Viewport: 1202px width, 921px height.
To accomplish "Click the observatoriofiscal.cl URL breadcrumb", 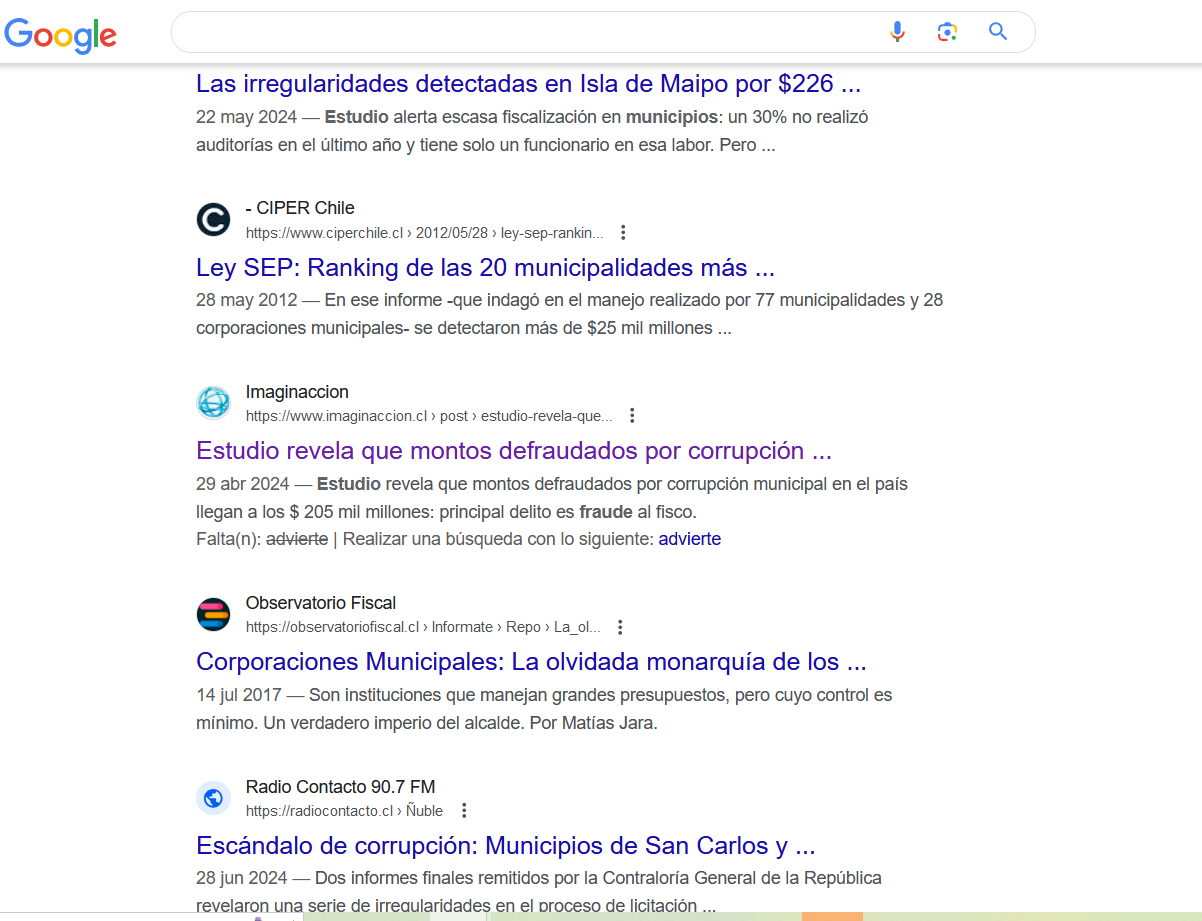I will coord(423,628).
